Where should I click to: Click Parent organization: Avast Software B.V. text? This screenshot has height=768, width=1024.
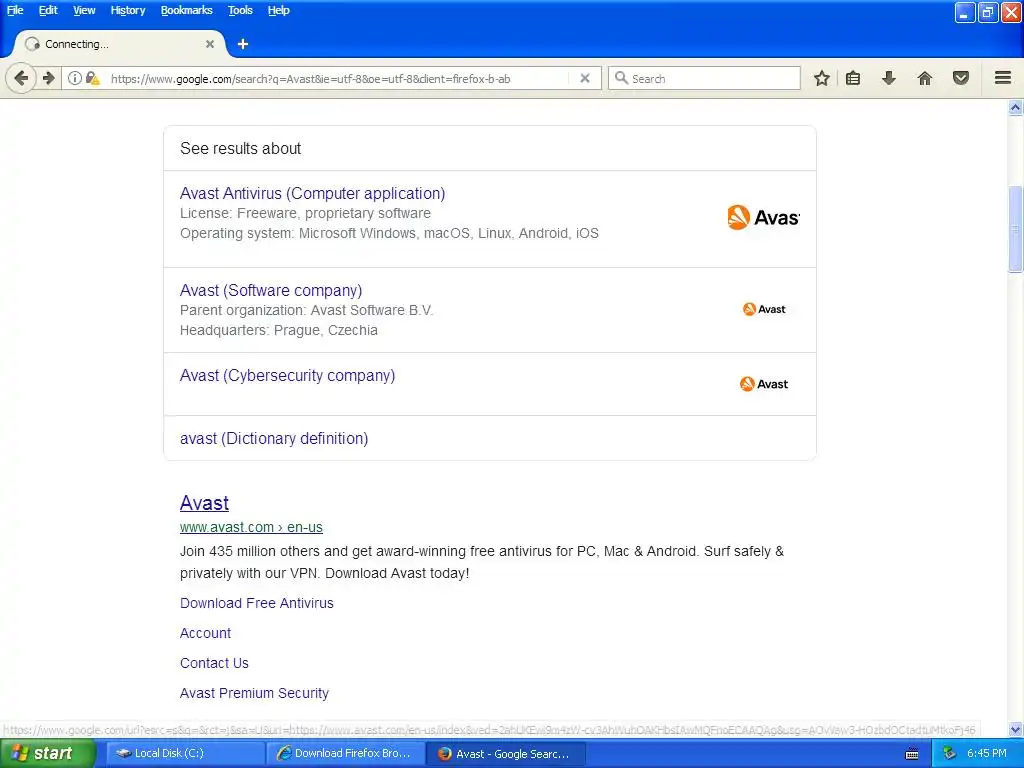[x=306, y=310]
